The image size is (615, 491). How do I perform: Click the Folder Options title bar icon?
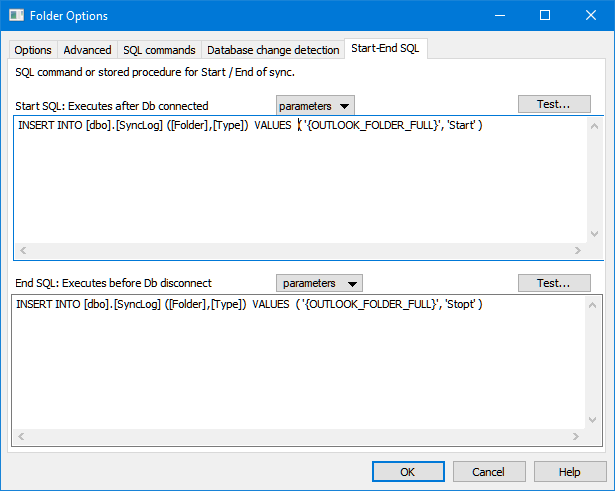point(17,16)
